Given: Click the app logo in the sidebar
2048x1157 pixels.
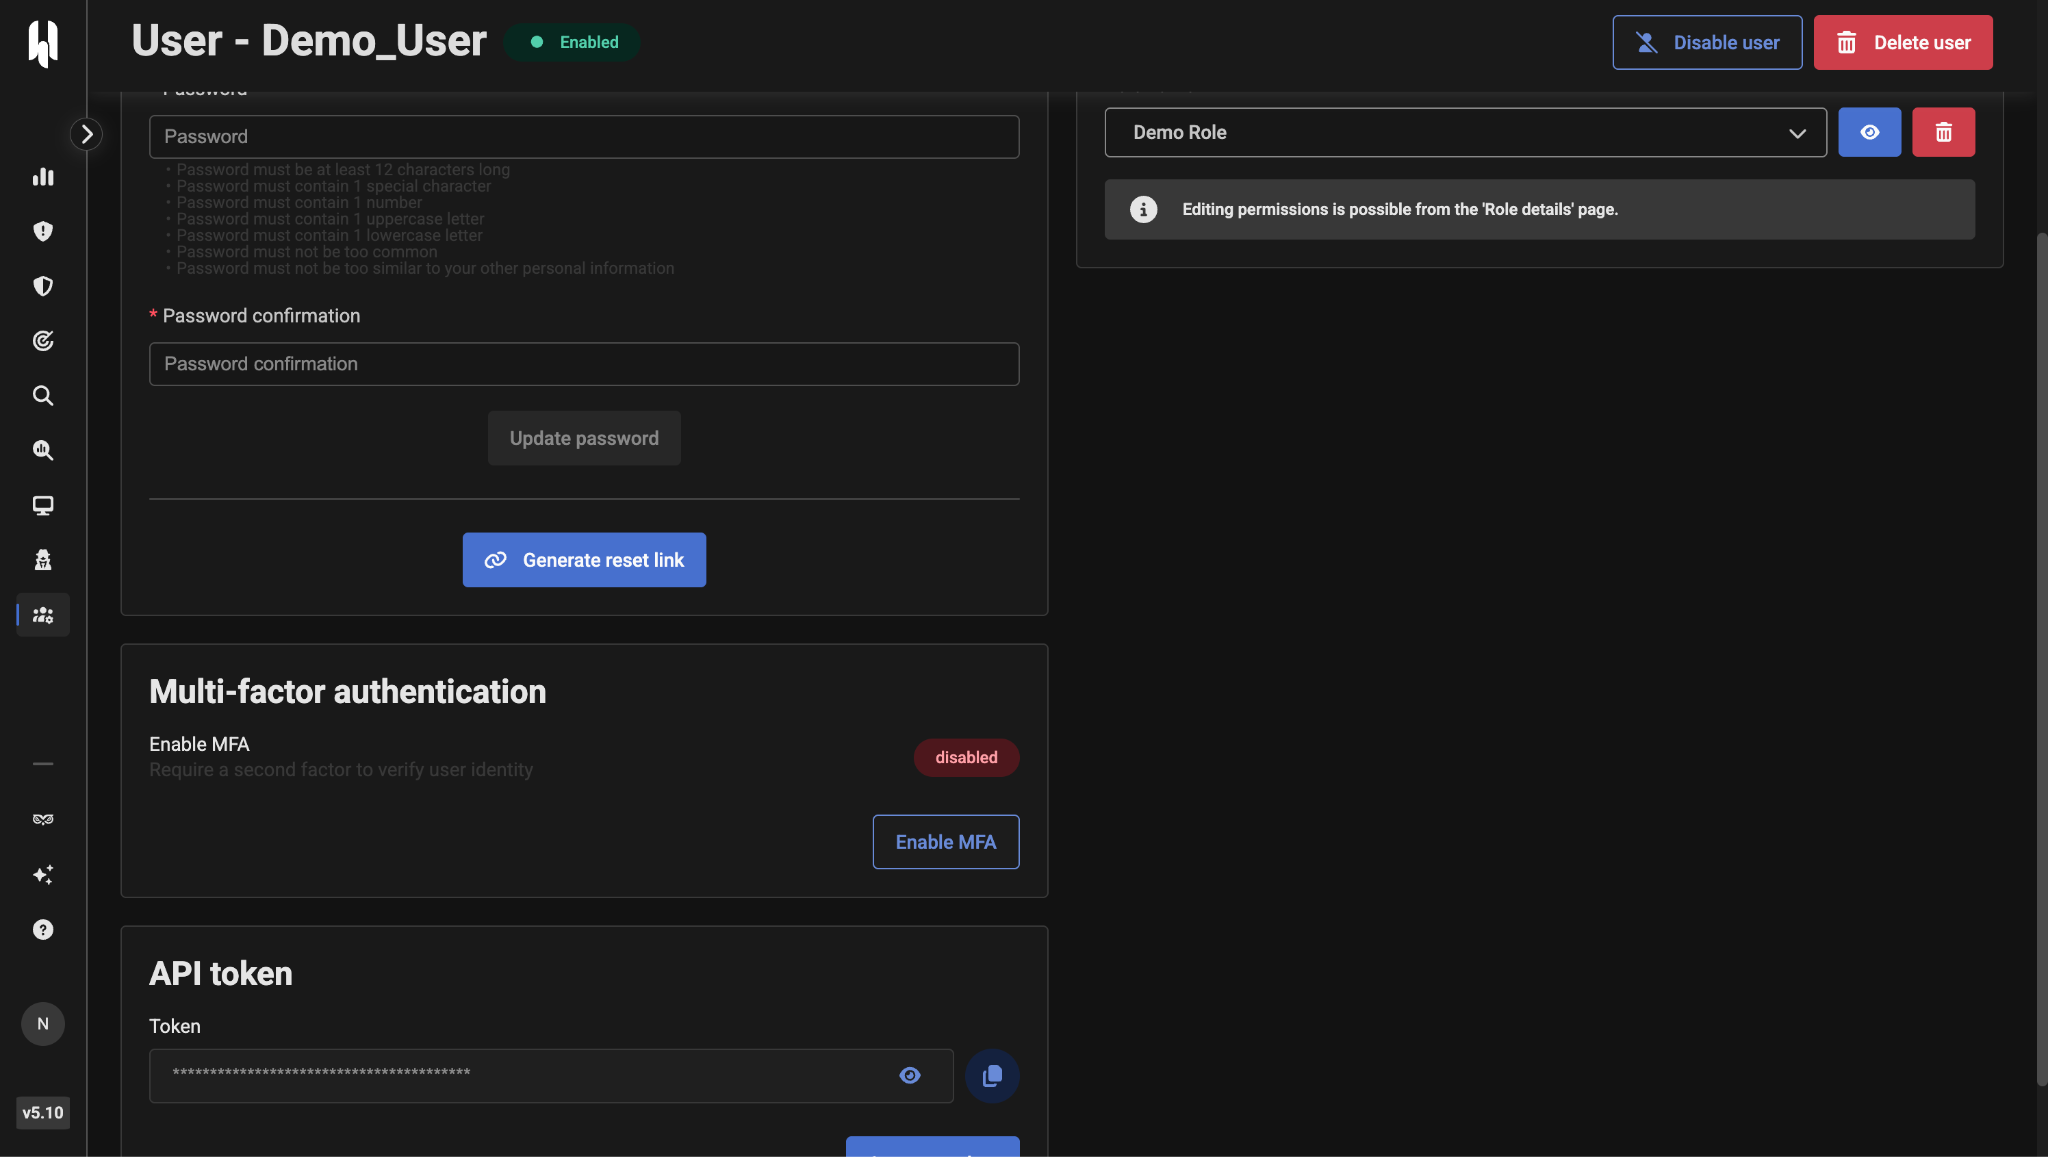Looking at the screenshot, I should [x=43, y=43].
